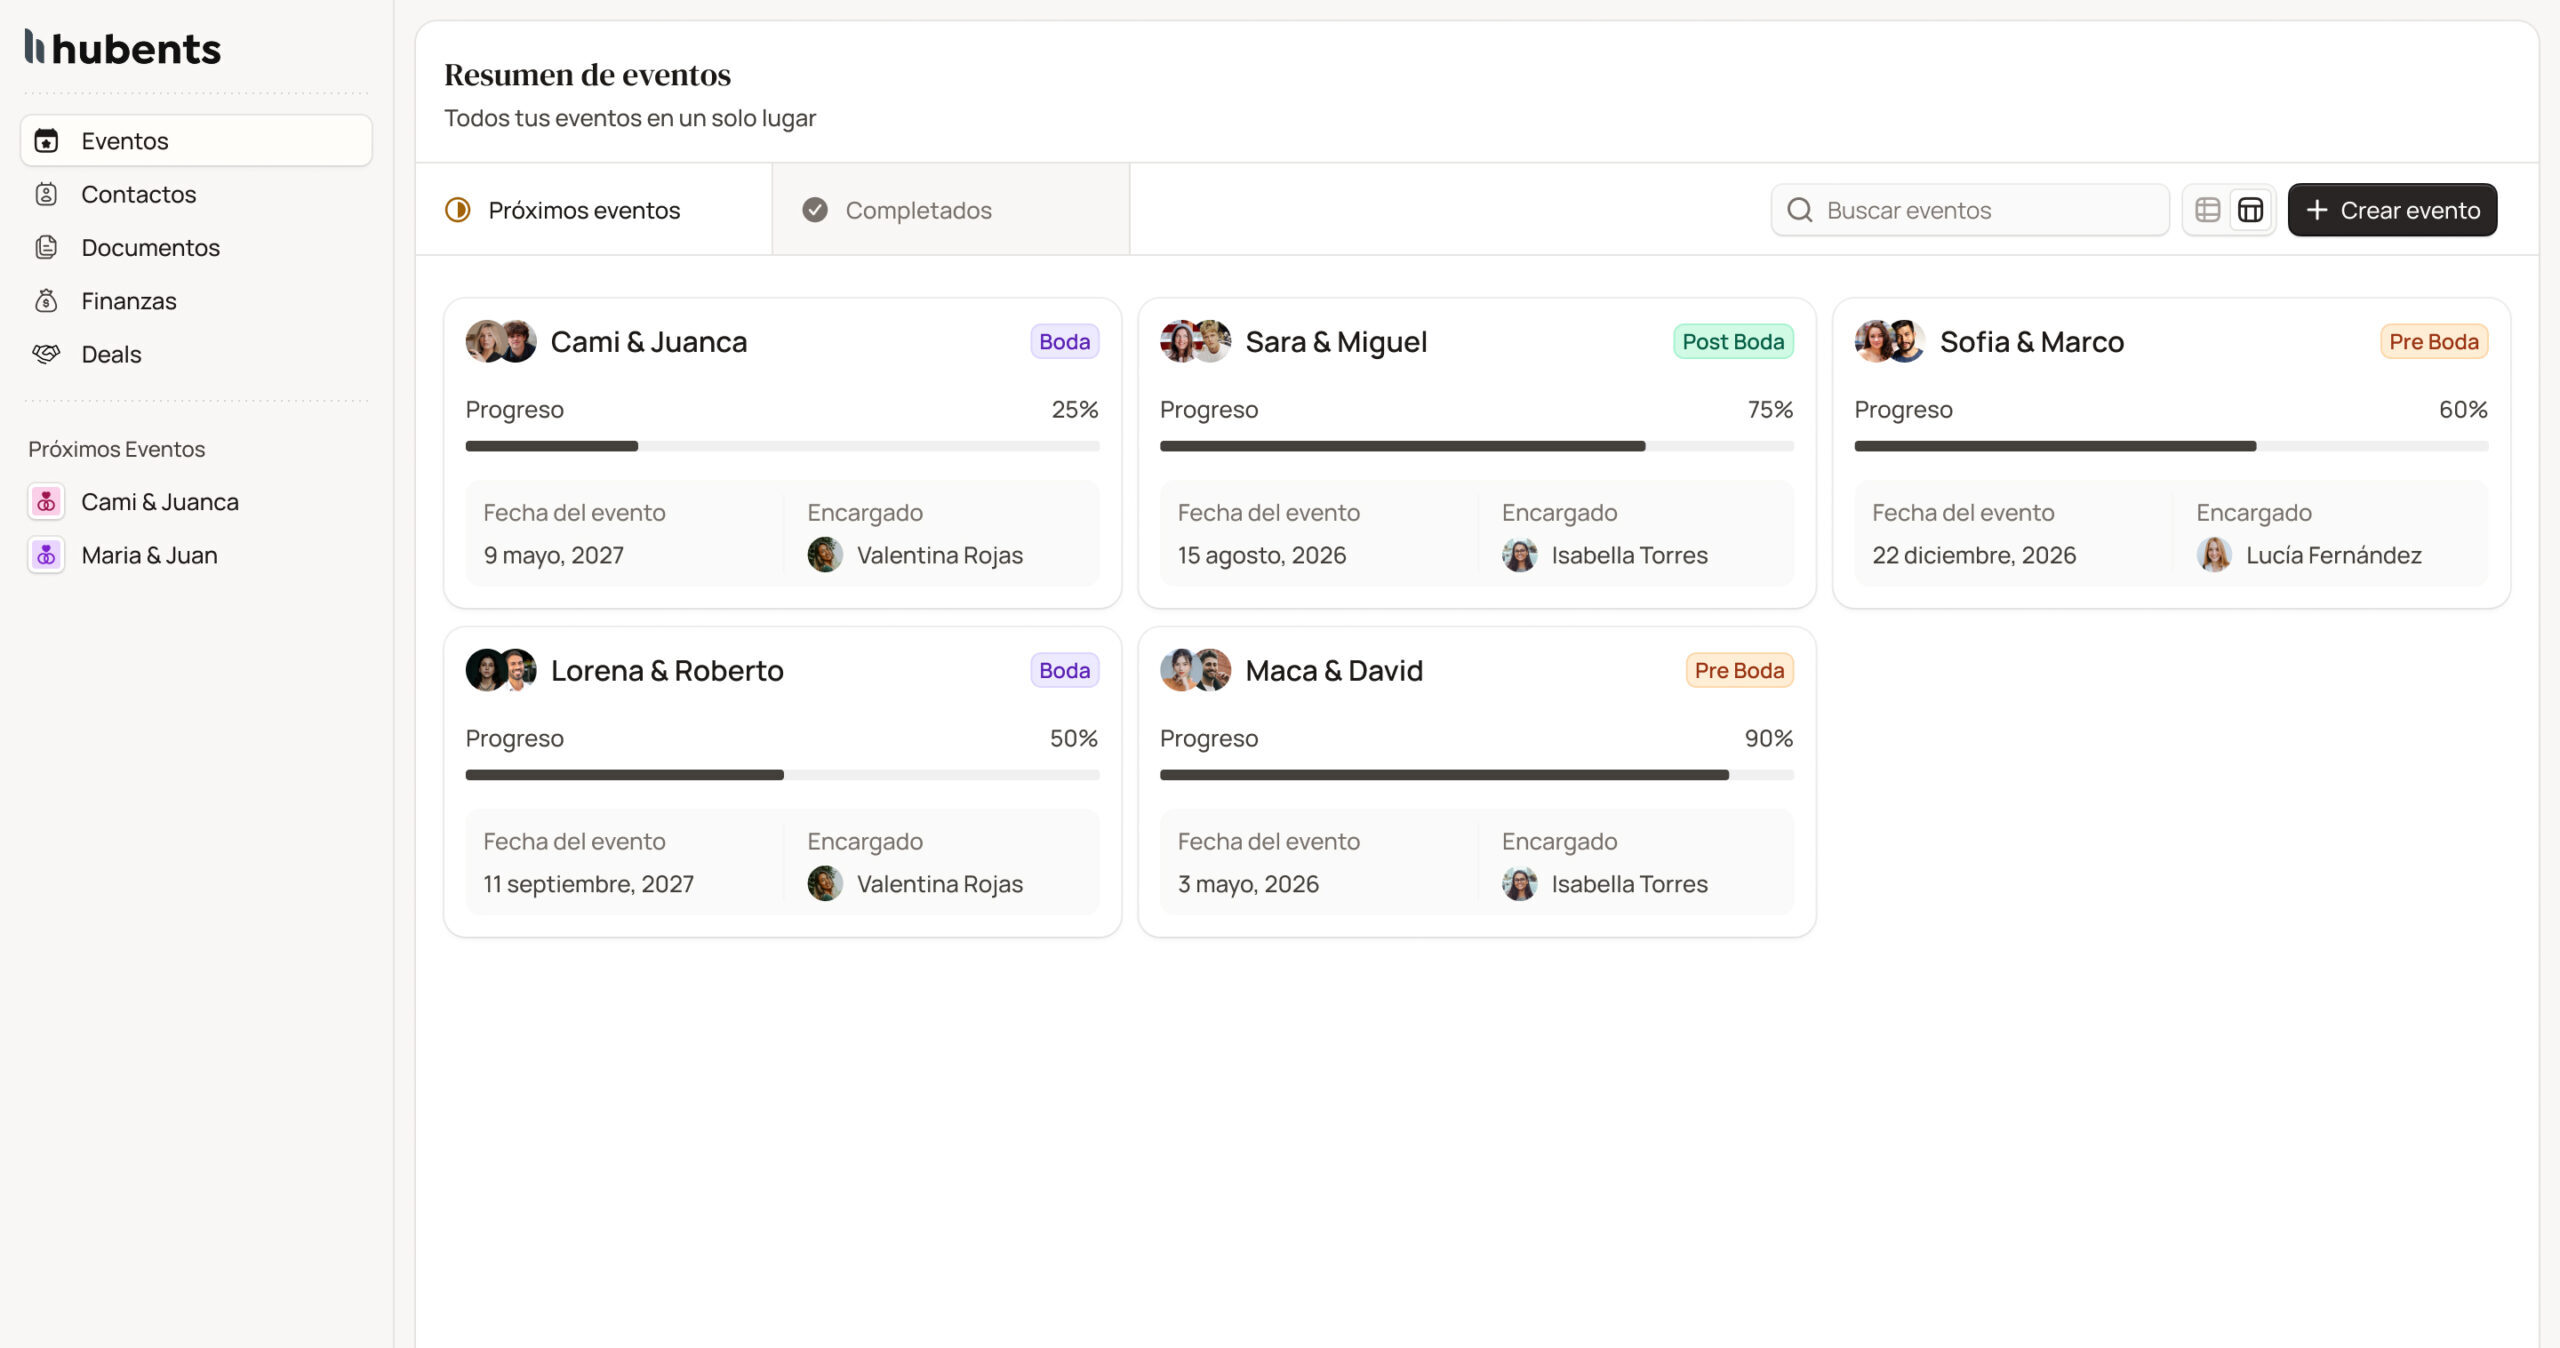The width and height of the screenshot is (2560, 1348).
Task: Switch to card board view
Action: 2250,210
